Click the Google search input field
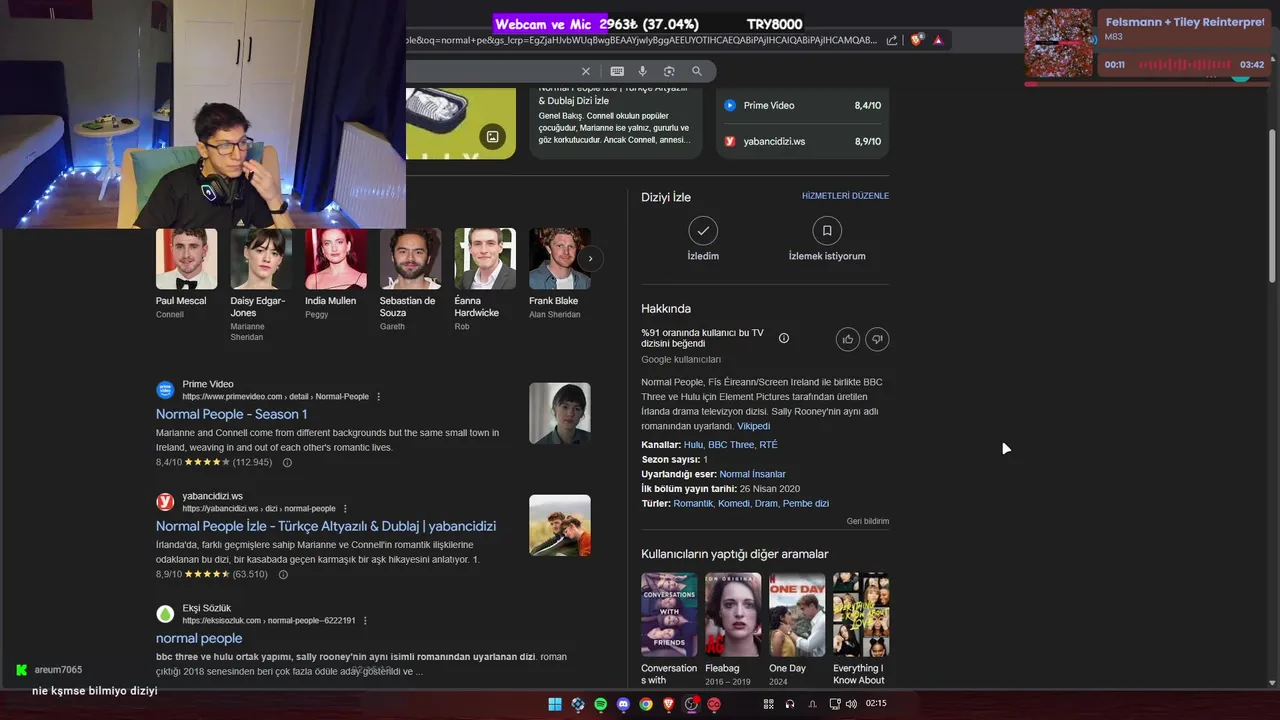Viewport: 1280px width, 720px height. point(490,71)
